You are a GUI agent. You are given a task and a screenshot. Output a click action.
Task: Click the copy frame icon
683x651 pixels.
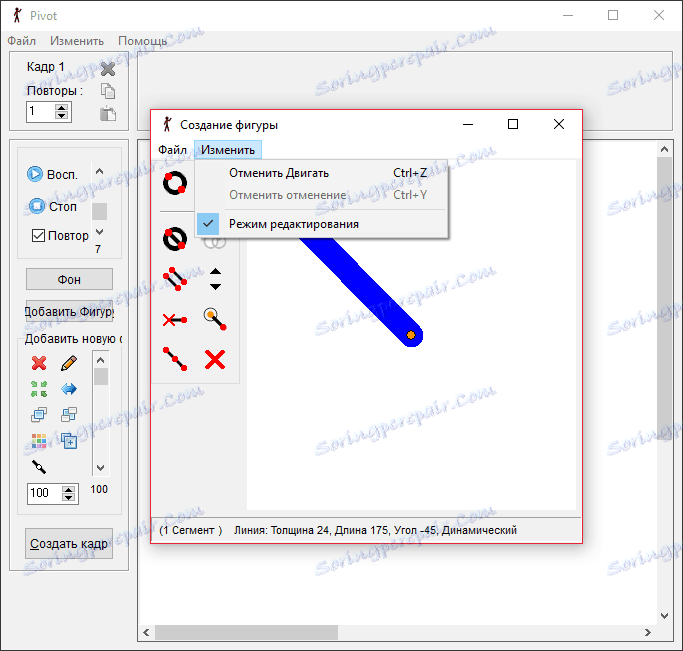pos(108,91)
